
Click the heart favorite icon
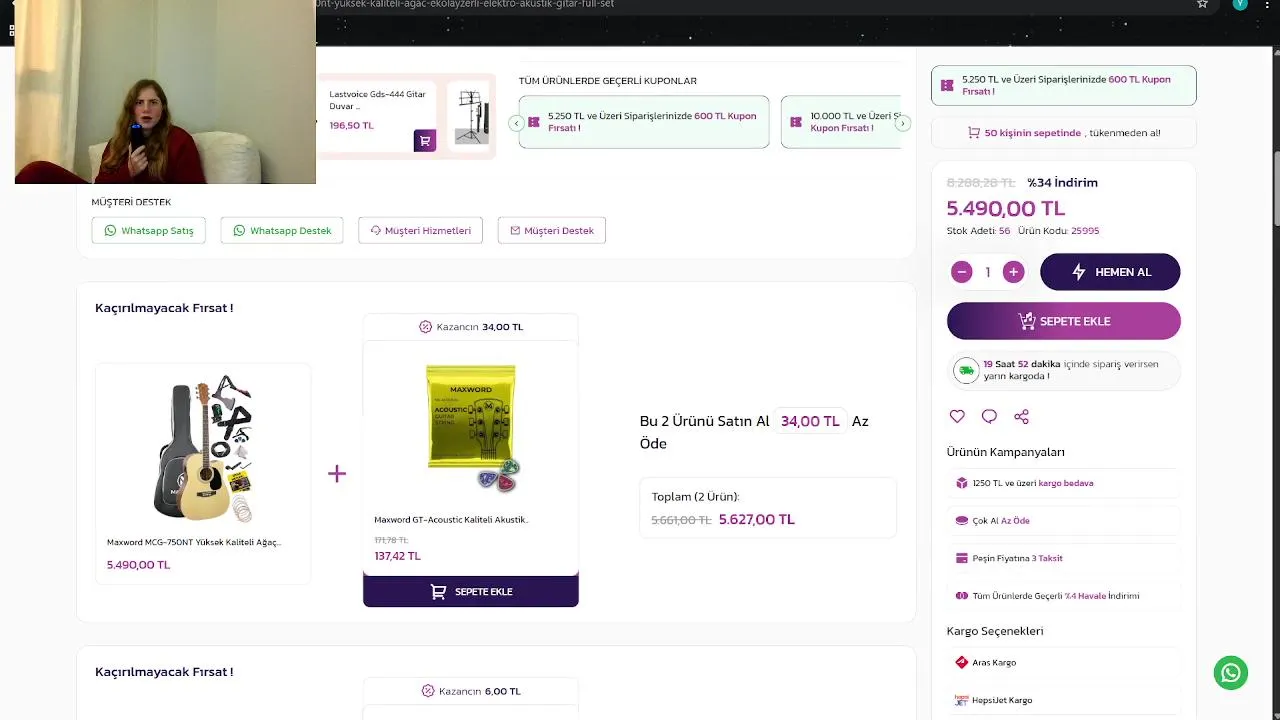point(957,416)
